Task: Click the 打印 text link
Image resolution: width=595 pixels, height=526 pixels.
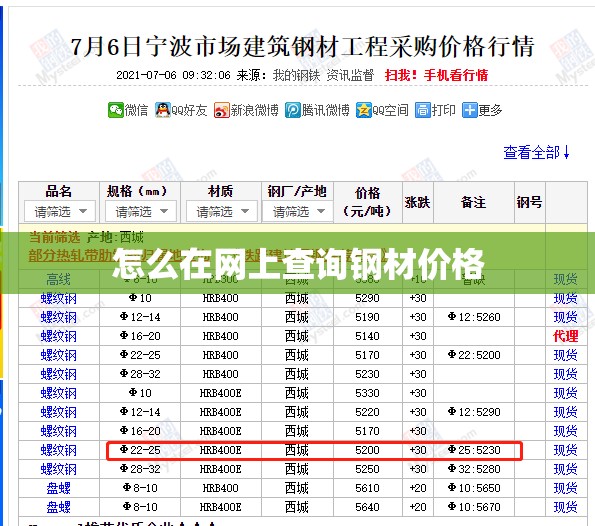Action: point(444,110)
